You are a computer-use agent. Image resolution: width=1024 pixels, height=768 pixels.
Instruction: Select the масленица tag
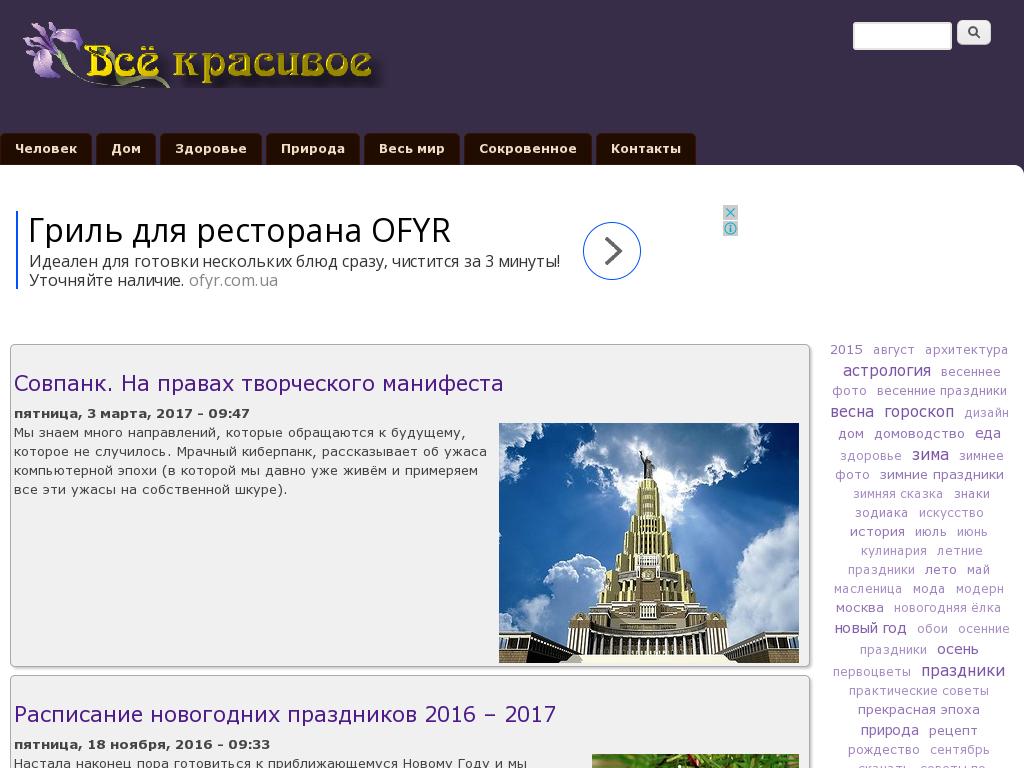pyautogui.click(x=867, y=589)
